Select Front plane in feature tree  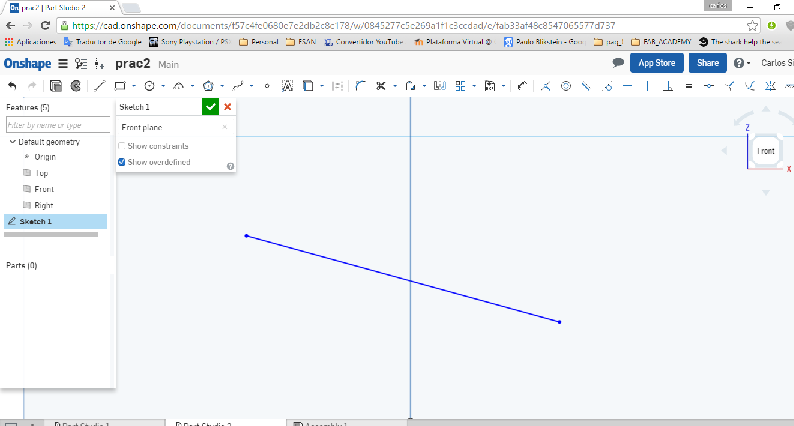(44, 189)
